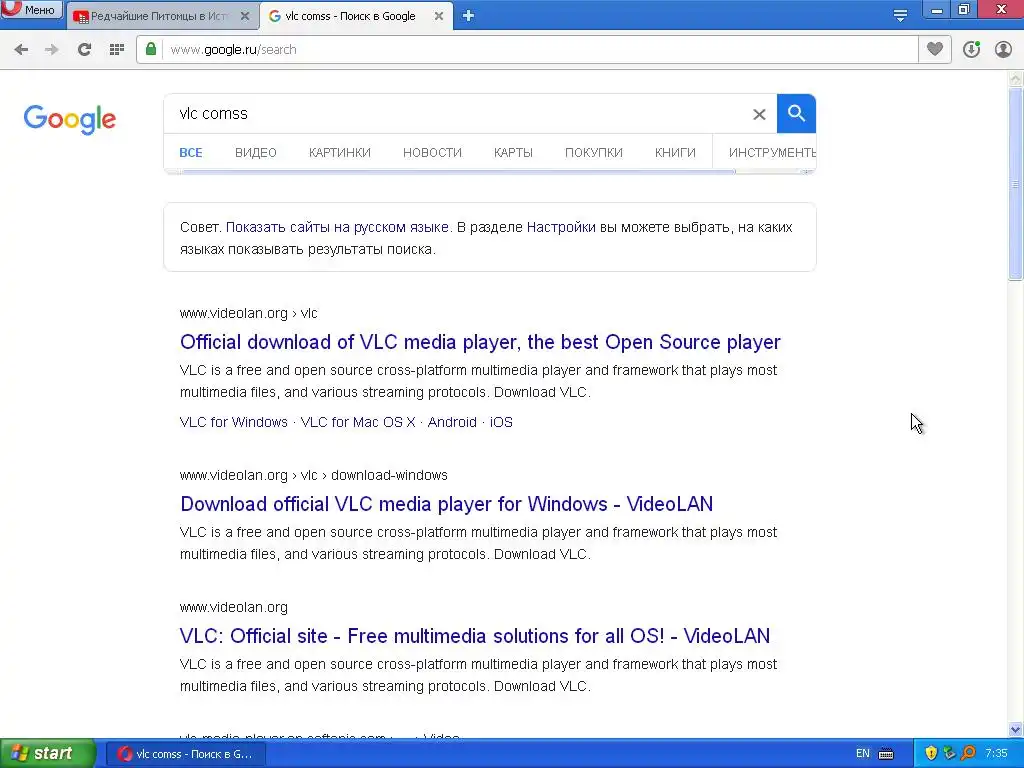Viewport: 1024px width, 768px height.
Task: Open the security shield tray icon
Action: click(931, 754)
